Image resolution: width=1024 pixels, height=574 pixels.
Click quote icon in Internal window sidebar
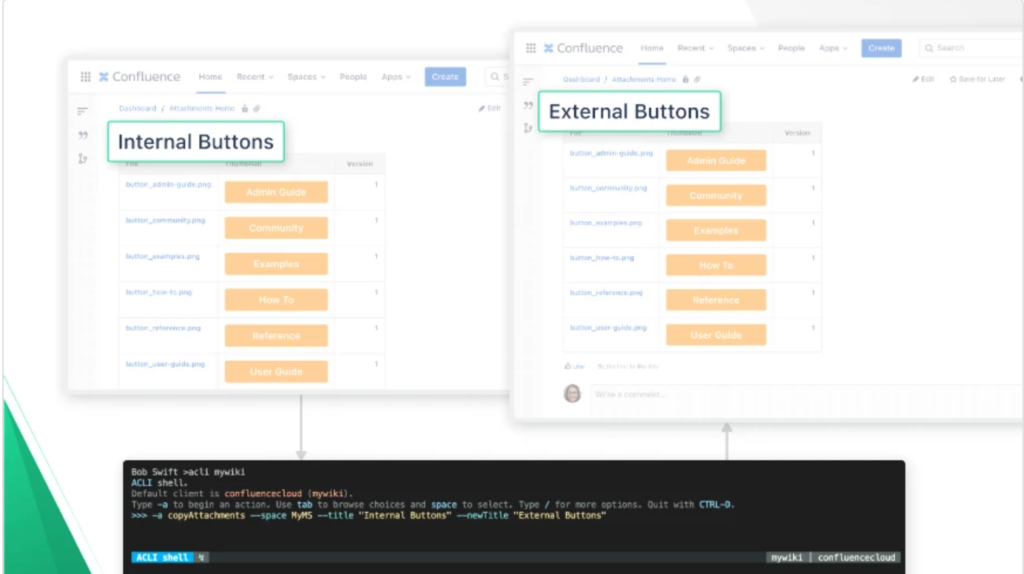83,135
